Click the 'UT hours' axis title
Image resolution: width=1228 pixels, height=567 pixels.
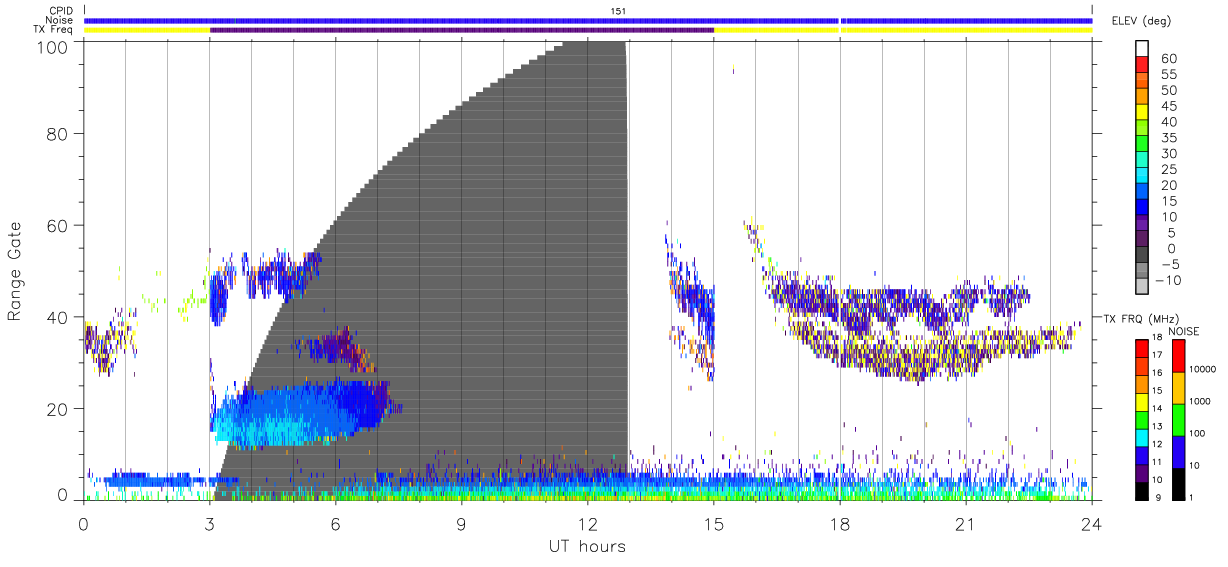tap(586, 546)
